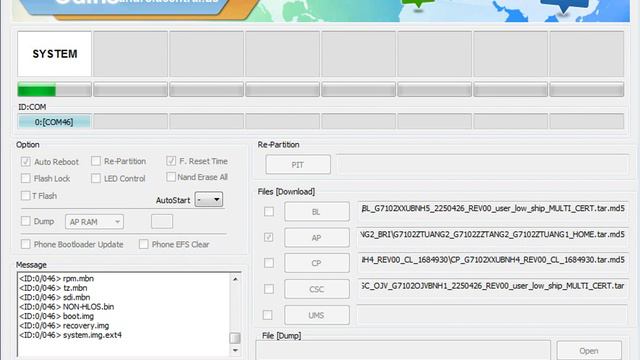Tick the UMS file checkbox

point(268,315)
